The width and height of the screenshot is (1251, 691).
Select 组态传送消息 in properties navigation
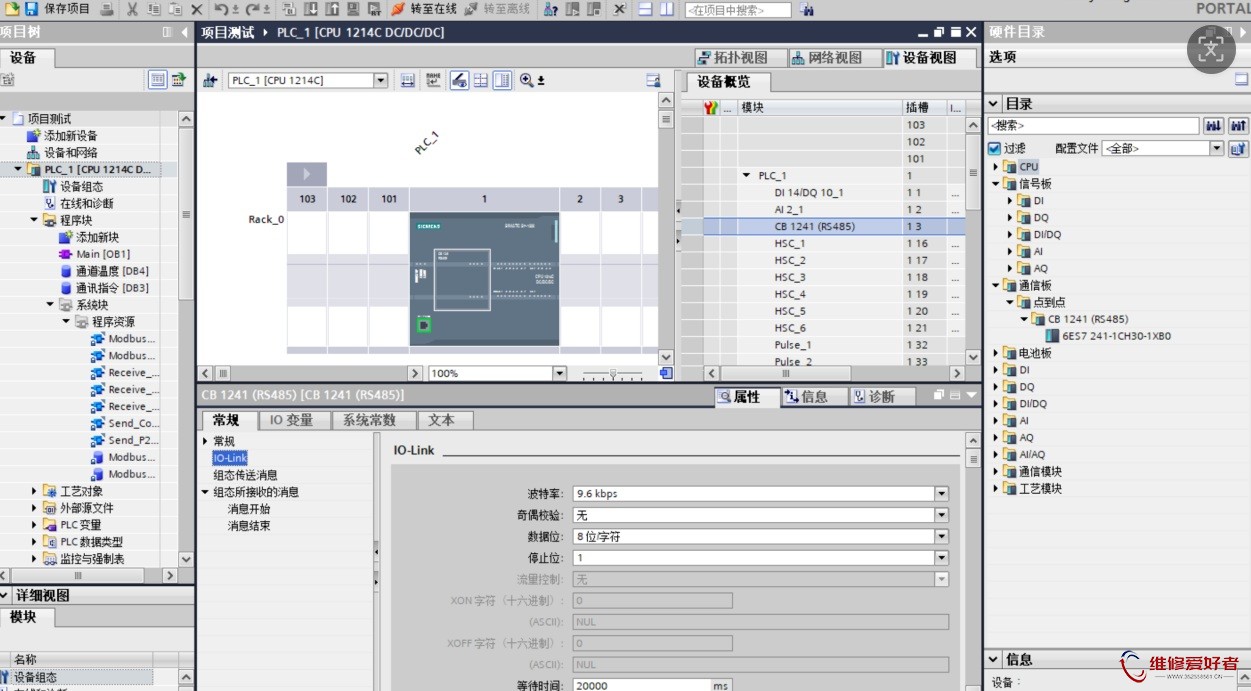[x=245, y=475]
